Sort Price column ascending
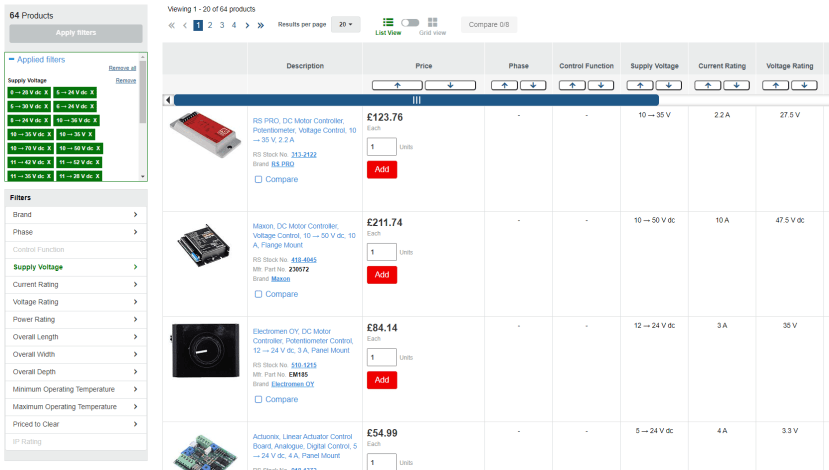Viewport: 829px width, 470px height. tap(397, 85)
